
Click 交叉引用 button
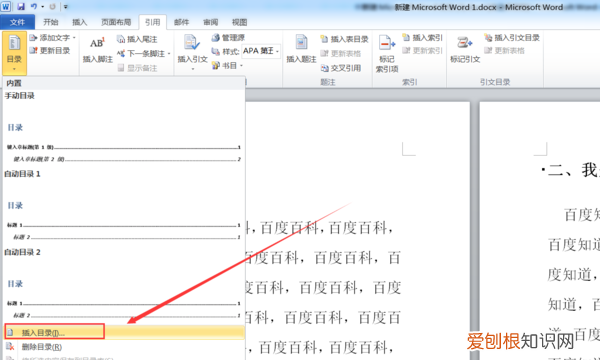coord(341,68)
